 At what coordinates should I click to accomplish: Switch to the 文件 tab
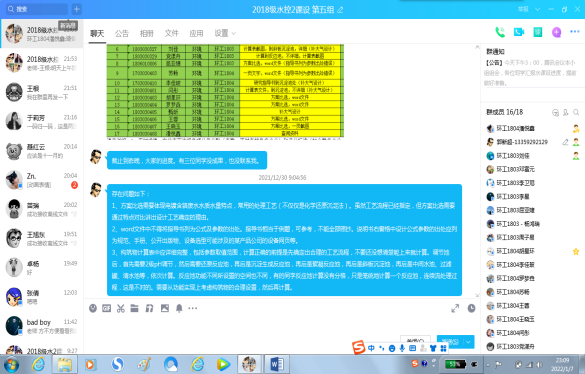pyautogui.click(x=171, y=33)
